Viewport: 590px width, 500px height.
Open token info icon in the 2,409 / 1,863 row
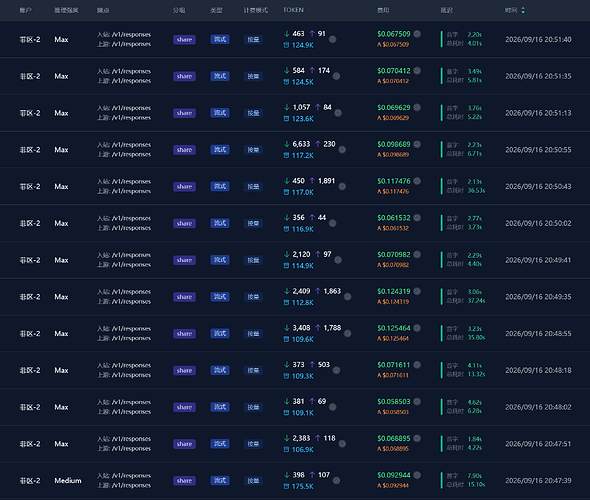pos(348,297)
